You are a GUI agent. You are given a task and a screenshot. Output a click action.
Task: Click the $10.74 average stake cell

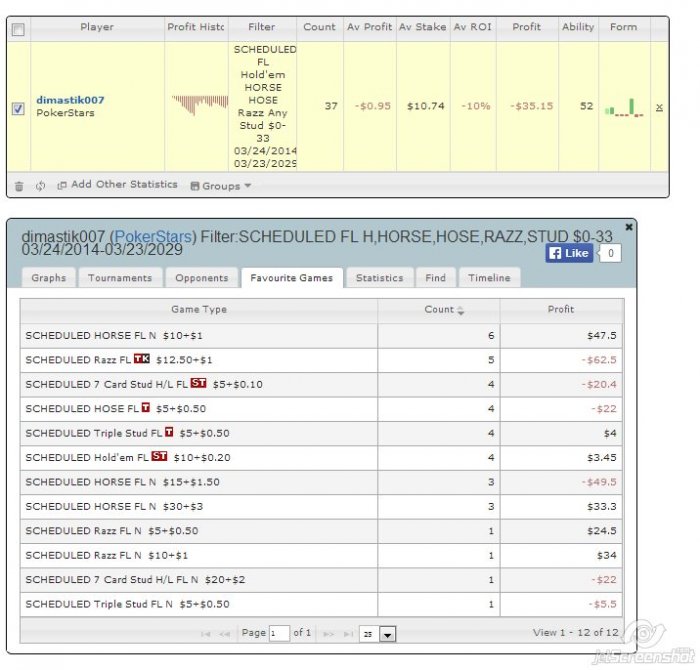(425, 106)
